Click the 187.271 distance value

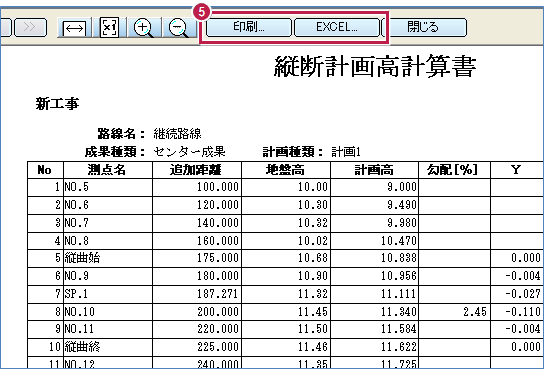pos(218,294)
